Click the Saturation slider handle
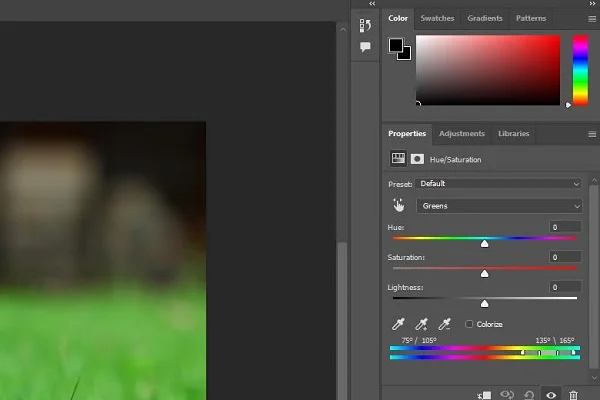 point(485,273)
